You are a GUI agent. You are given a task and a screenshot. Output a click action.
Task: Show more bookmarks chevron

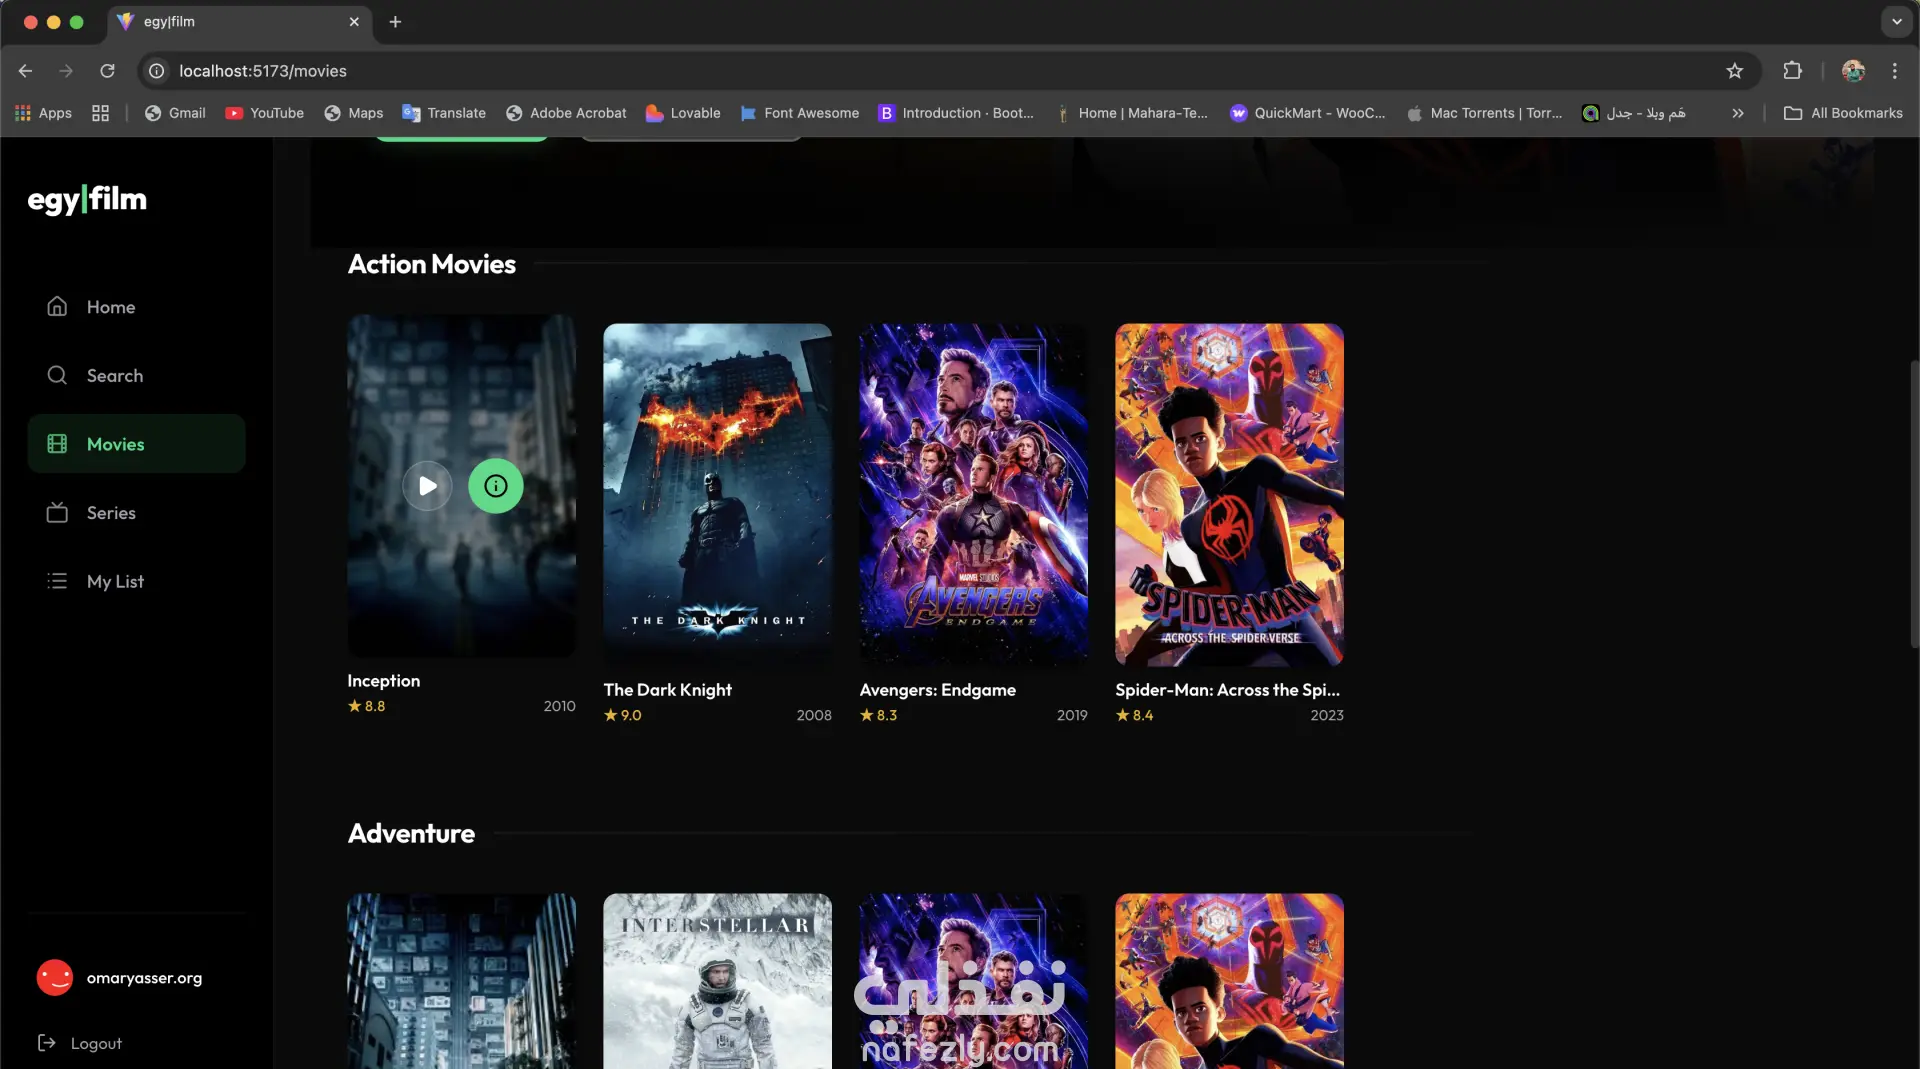(x=1738, y=113)
